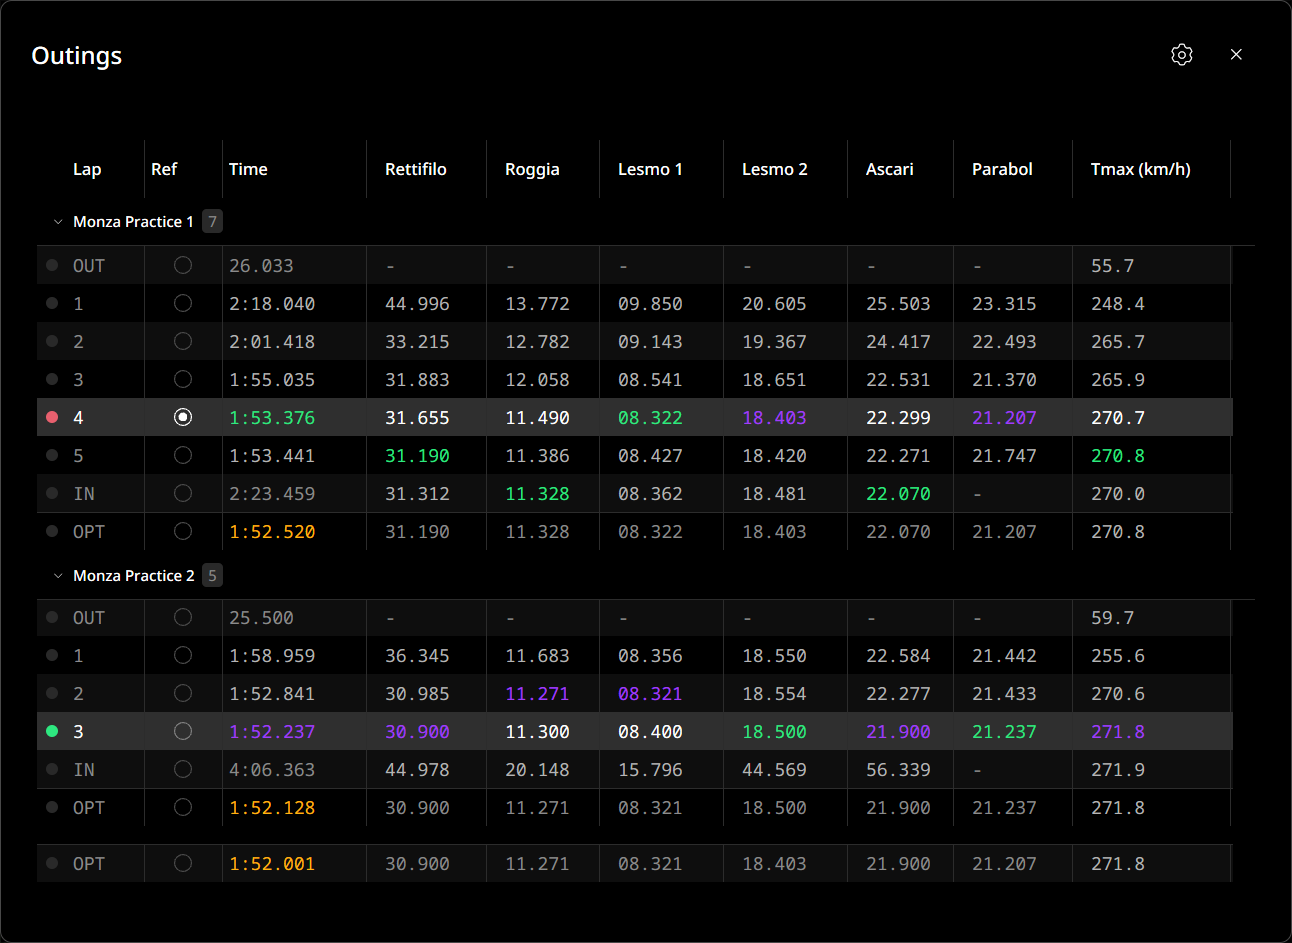
Task: Toggle the dot on lap 1:55.035 row
Action: [x=52, y=379]
